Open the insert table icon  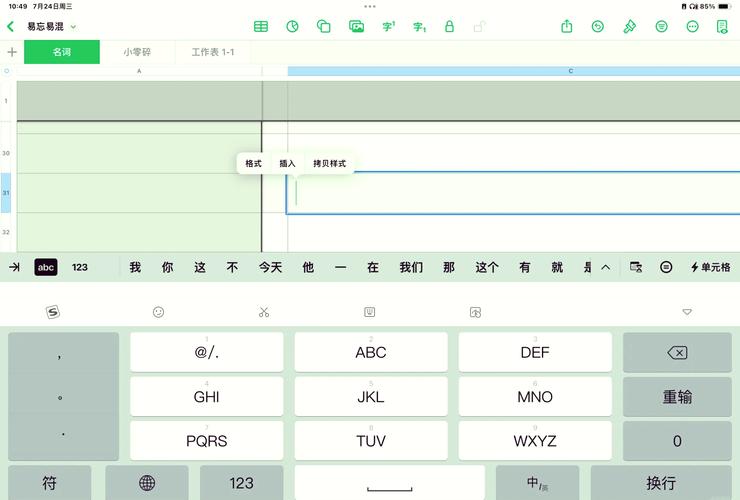pyautogui.click(x=260, y=27)
